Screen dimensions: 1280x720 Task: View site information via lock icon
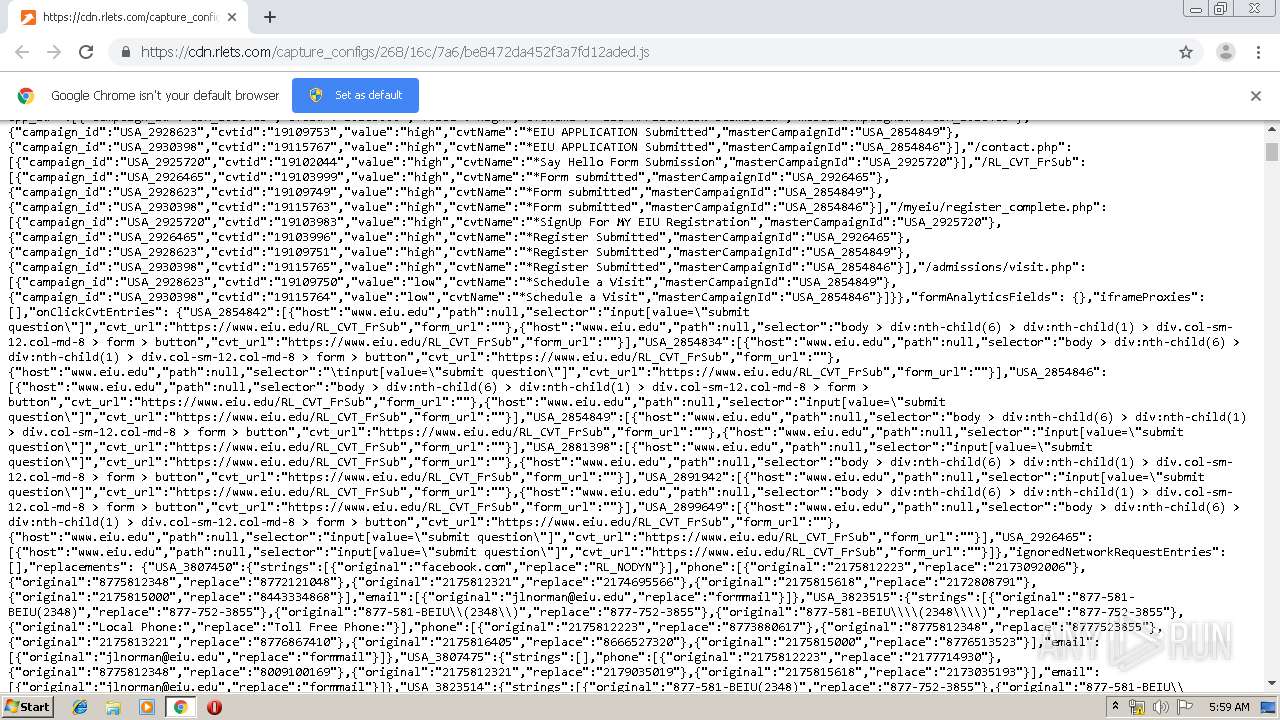[x=125, y=52]
